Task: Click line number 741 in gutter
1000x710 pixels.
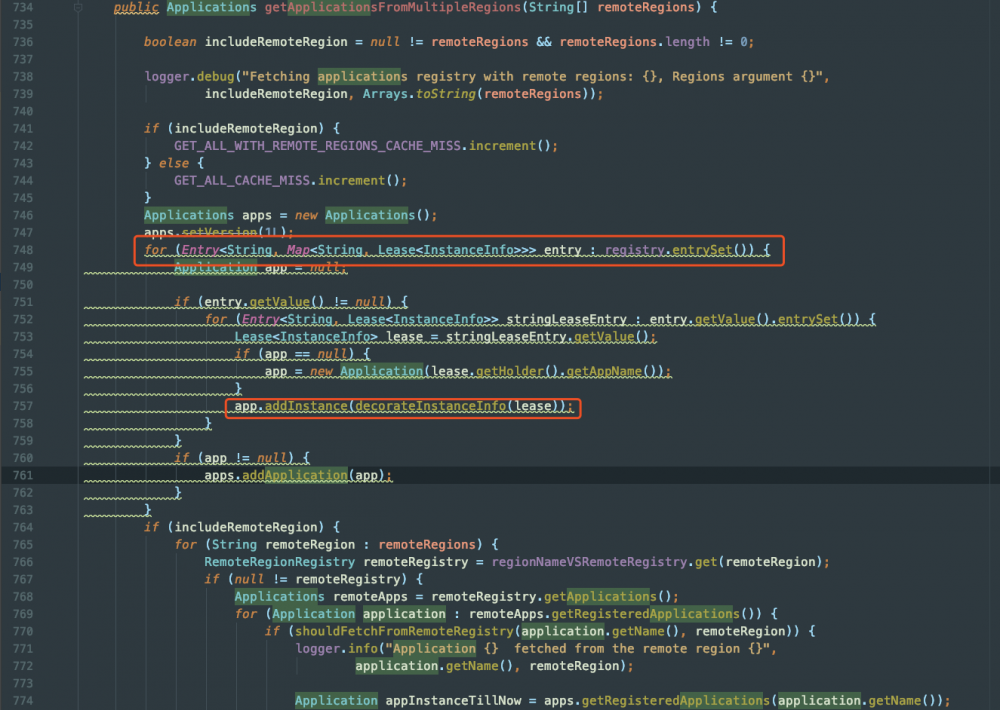Action: (22, 129)
